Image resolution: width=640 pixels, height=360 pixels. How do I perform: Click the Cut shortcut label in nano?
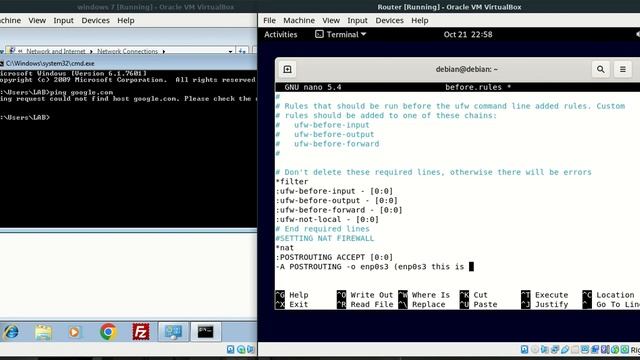click(480, 295)
